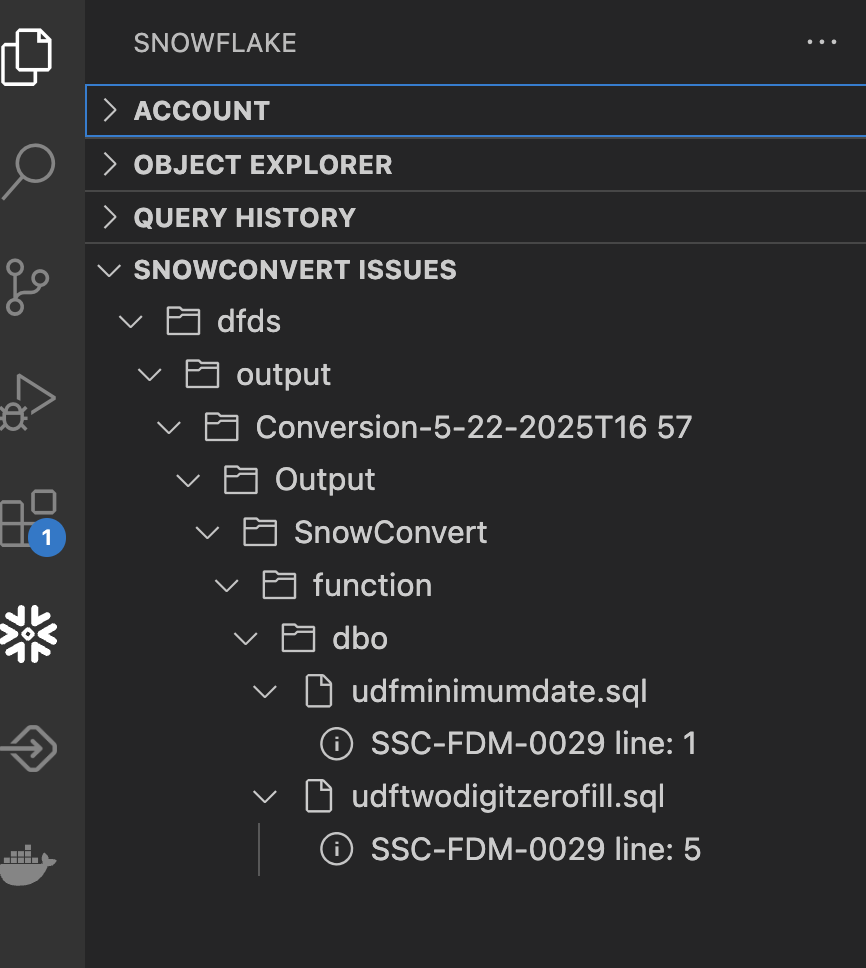866x968 pixels.
Task: Select the Snowflake extension icon
Action: coord(28,633)
